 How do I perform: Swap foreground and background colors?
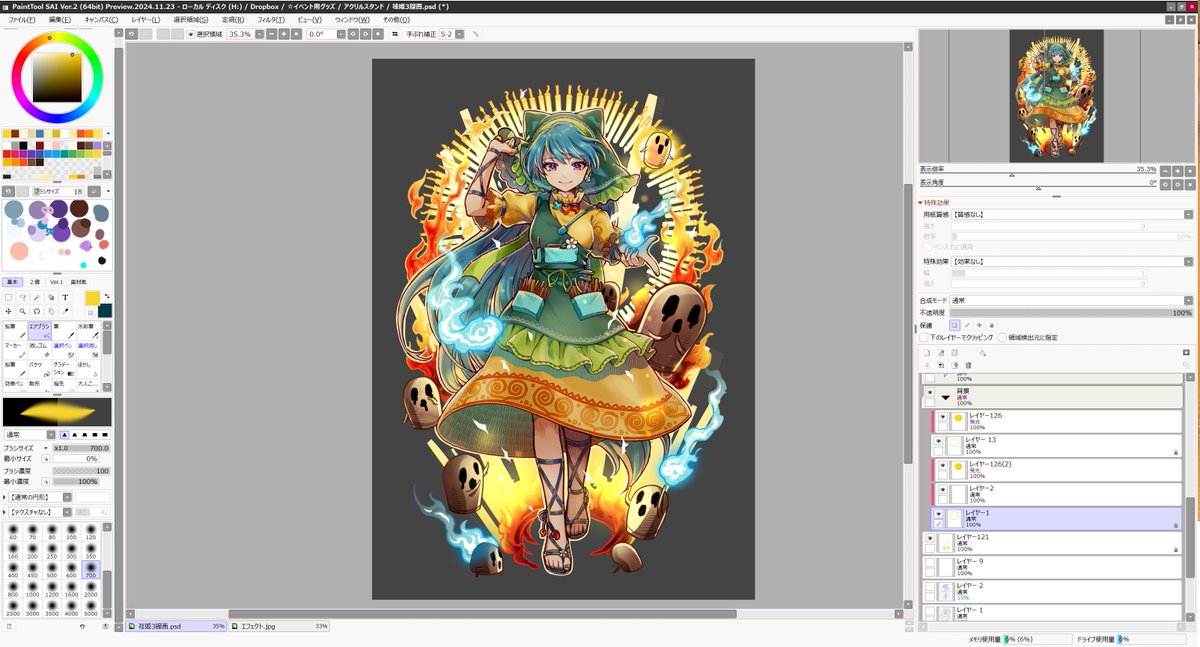pyautogui.click(x=106, y=297)
